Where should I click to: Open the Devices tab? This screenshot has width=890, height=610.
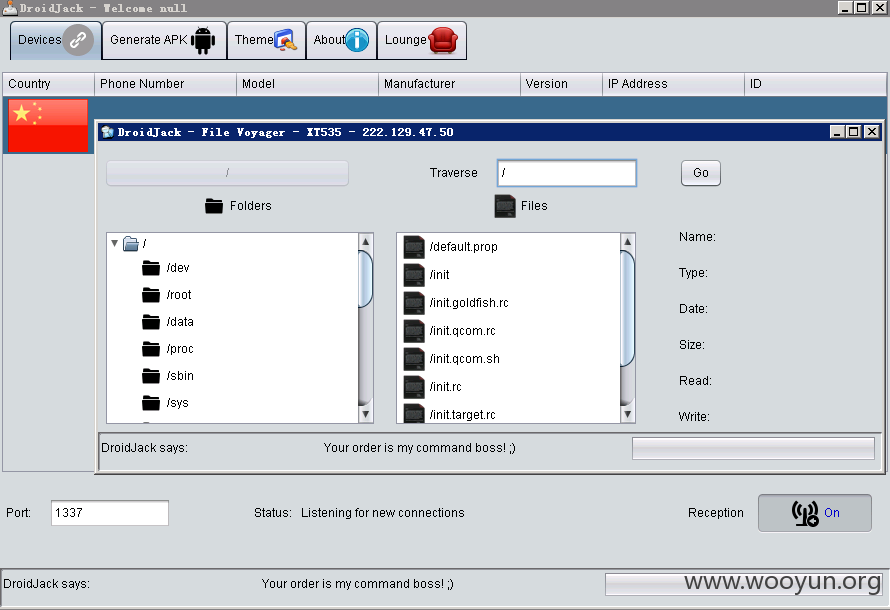tap(56, 40)
